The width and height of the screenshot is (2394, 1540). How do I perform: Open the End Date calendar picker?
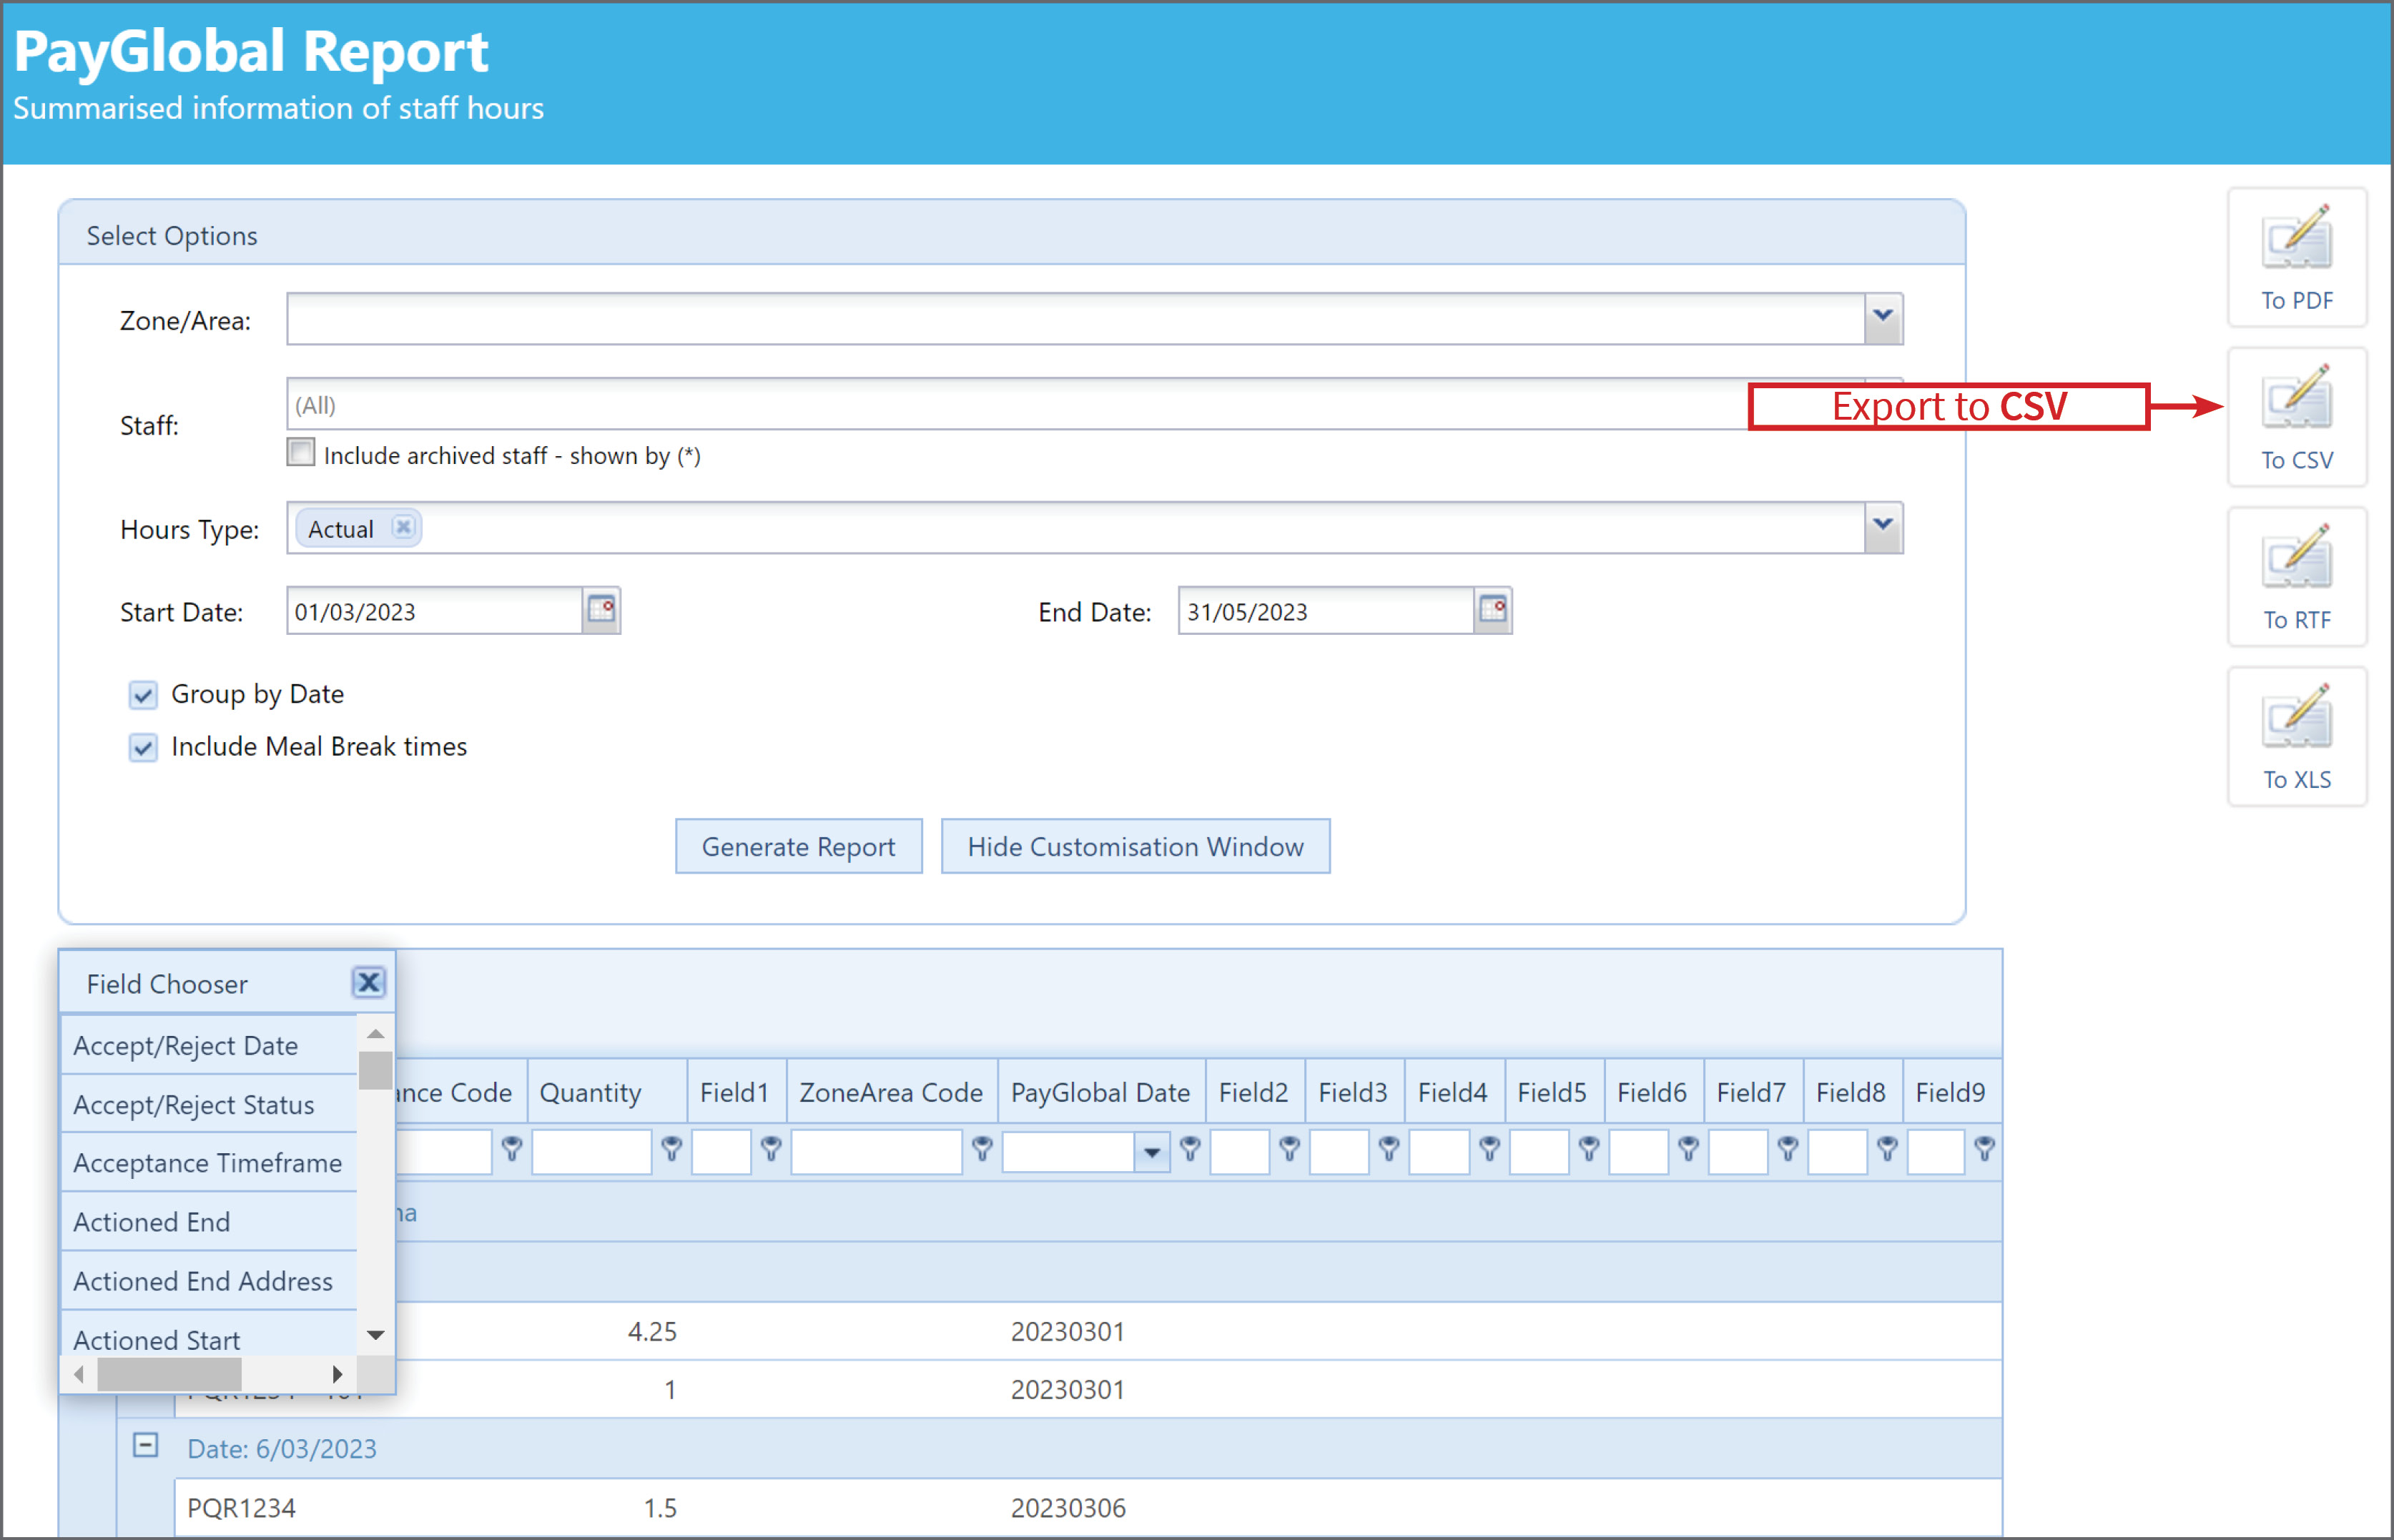1493,610
